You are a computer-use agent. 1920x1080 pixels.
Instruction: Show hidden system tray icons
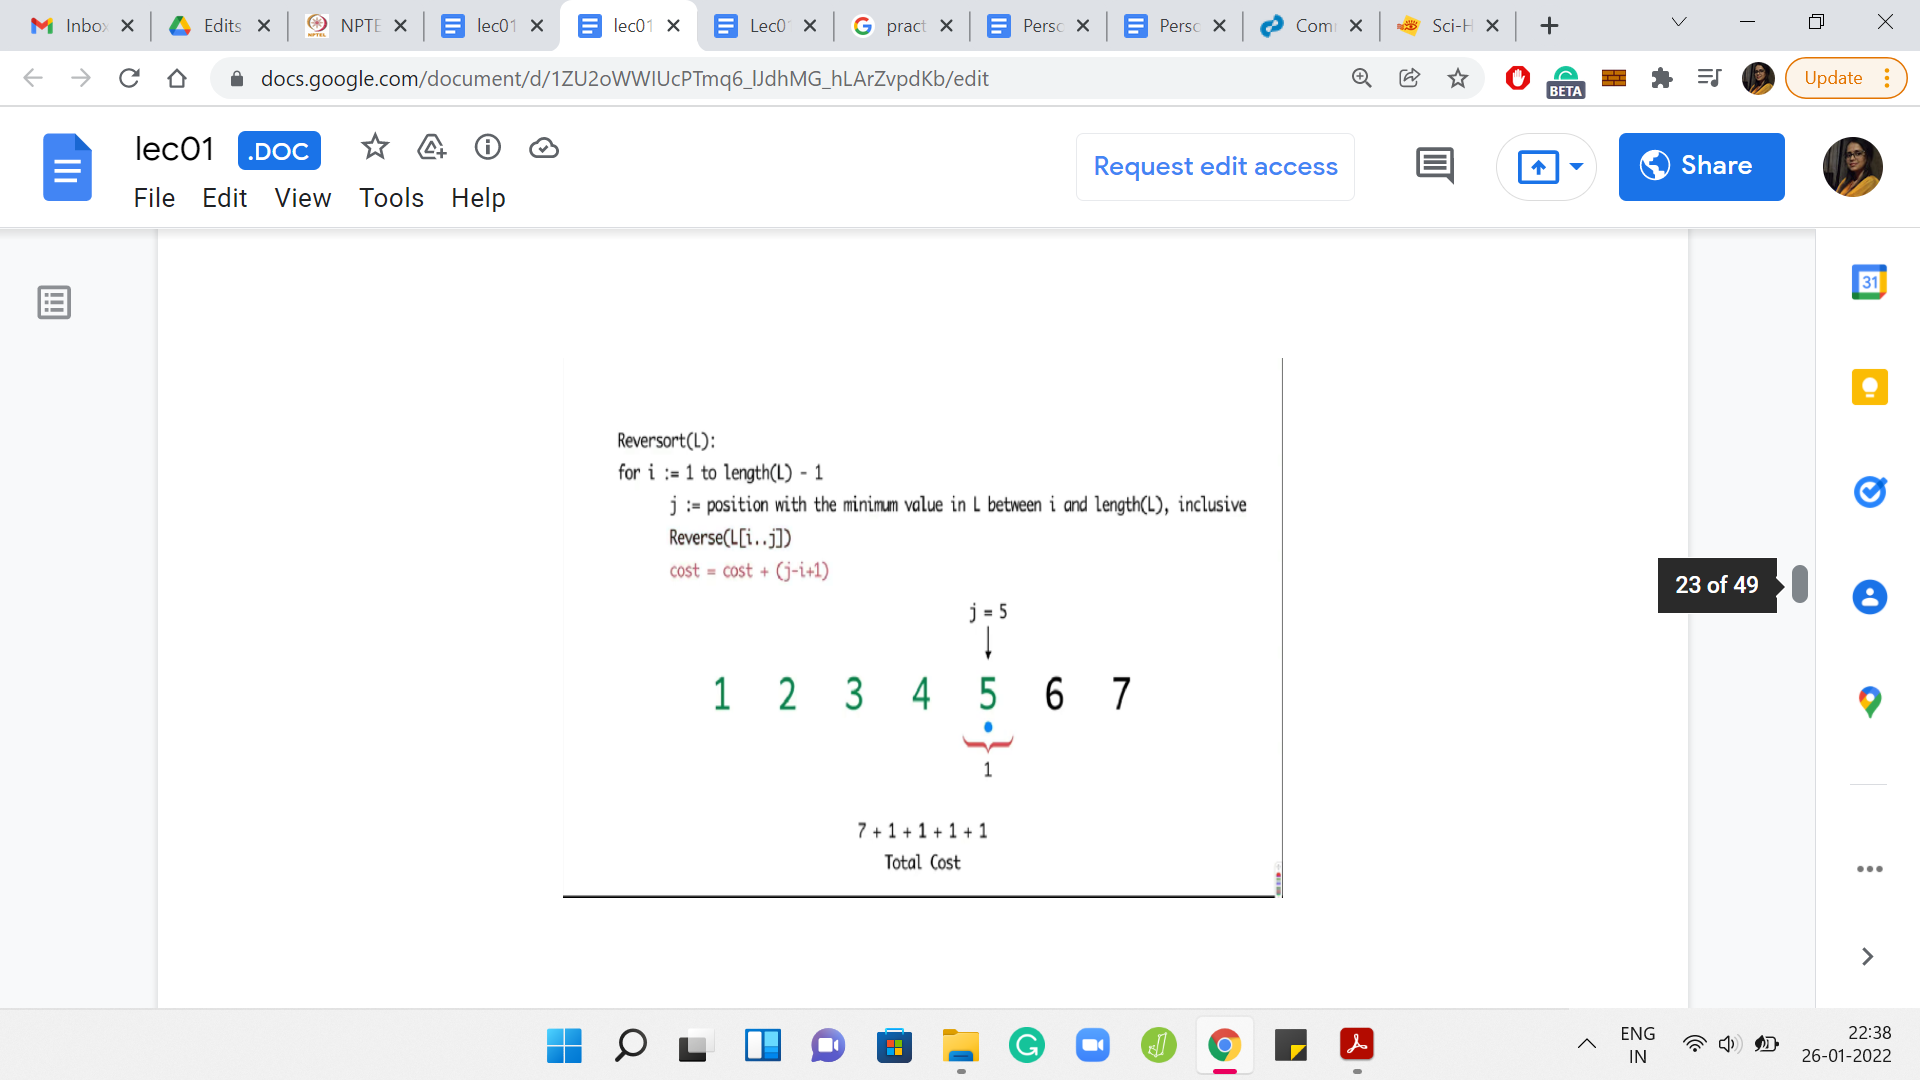[1586, 1044]
